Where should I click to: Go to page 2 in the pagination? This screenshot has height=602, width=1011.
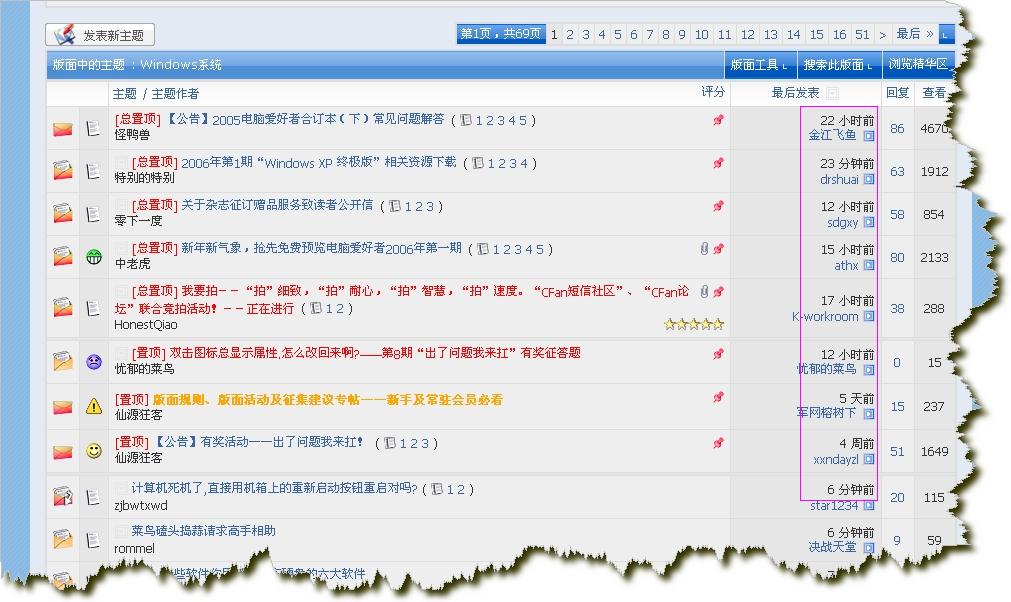coord(570,34)
